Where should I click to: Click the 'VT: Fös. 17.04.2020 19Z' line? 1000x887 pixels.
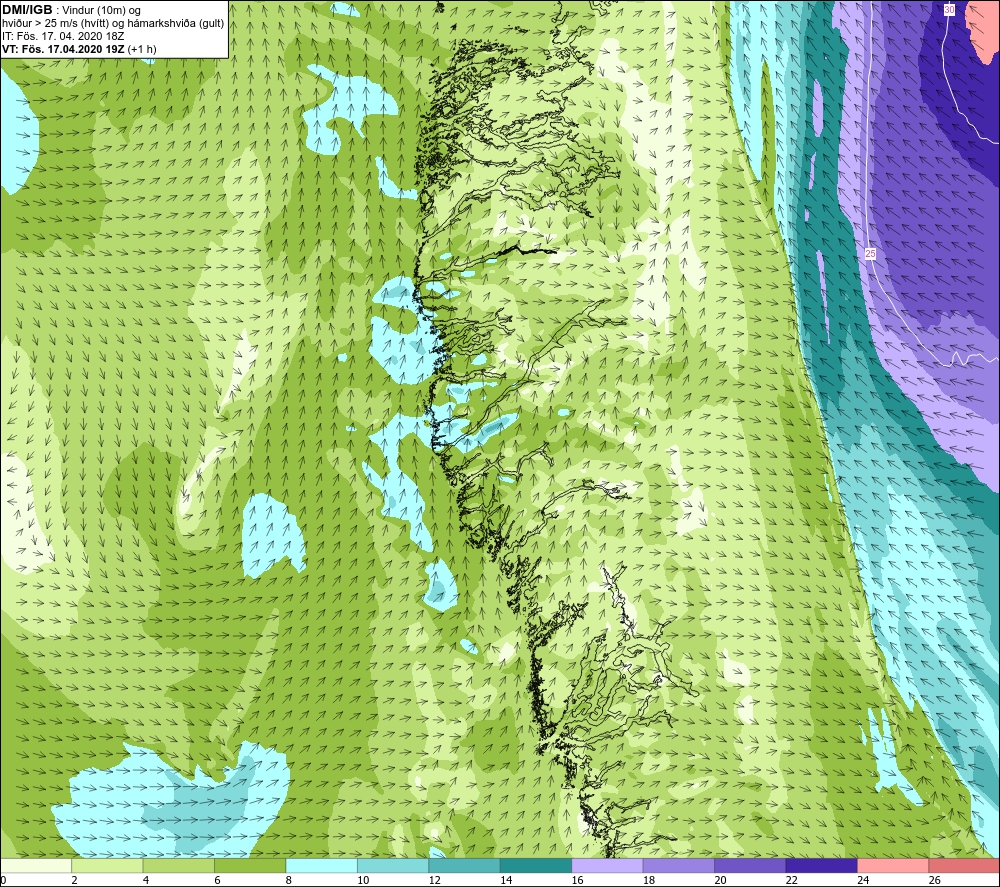(64, 49)
